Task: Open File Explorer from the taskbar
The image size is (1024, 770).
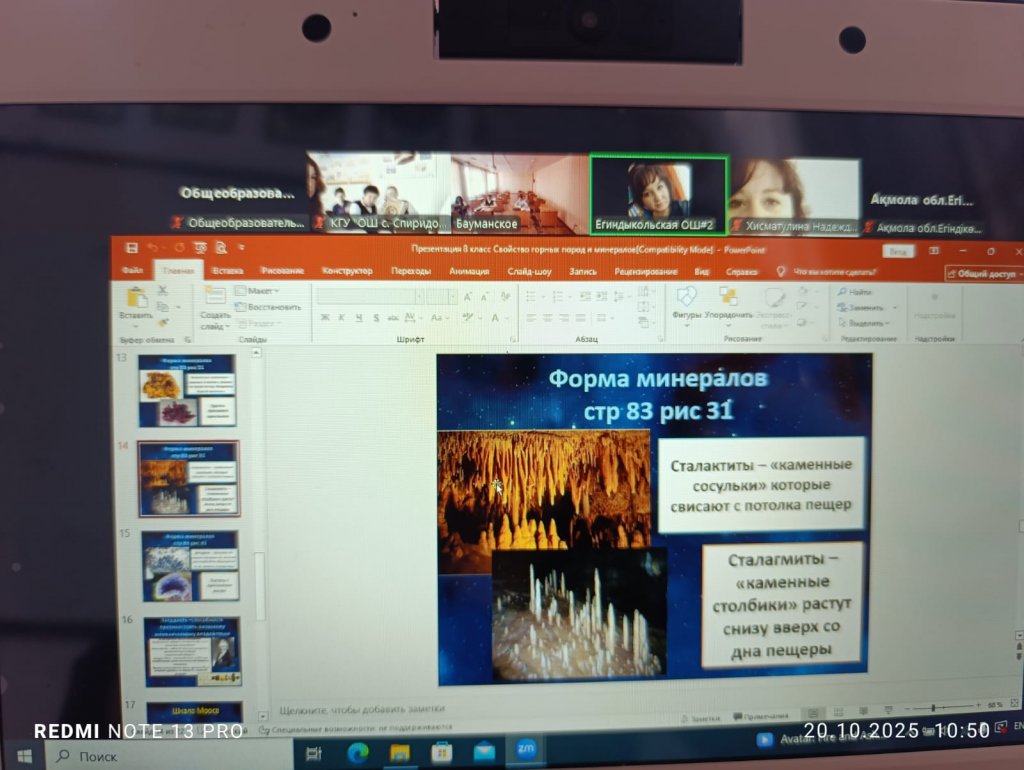Action: tap(400, 751)
